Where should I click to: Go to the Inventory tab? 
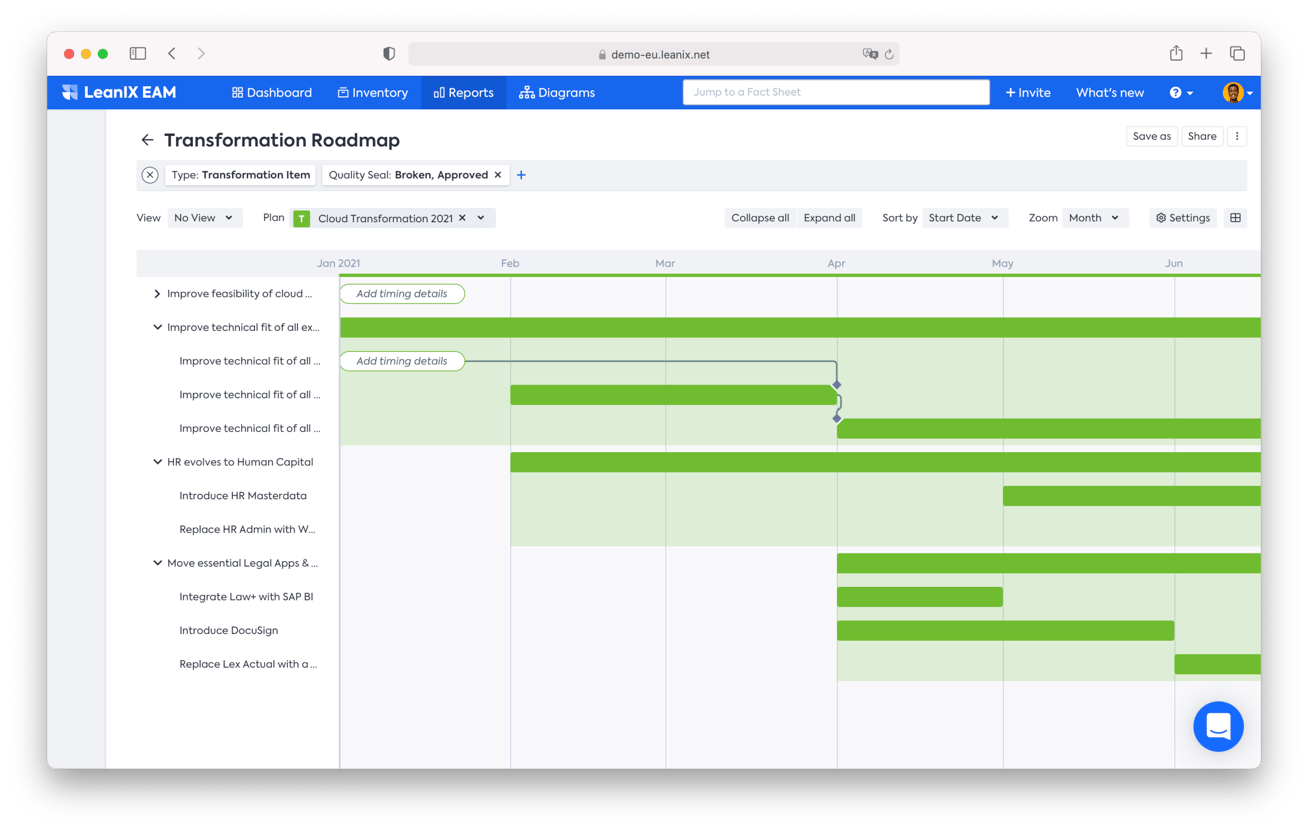[x=372, y=93]
